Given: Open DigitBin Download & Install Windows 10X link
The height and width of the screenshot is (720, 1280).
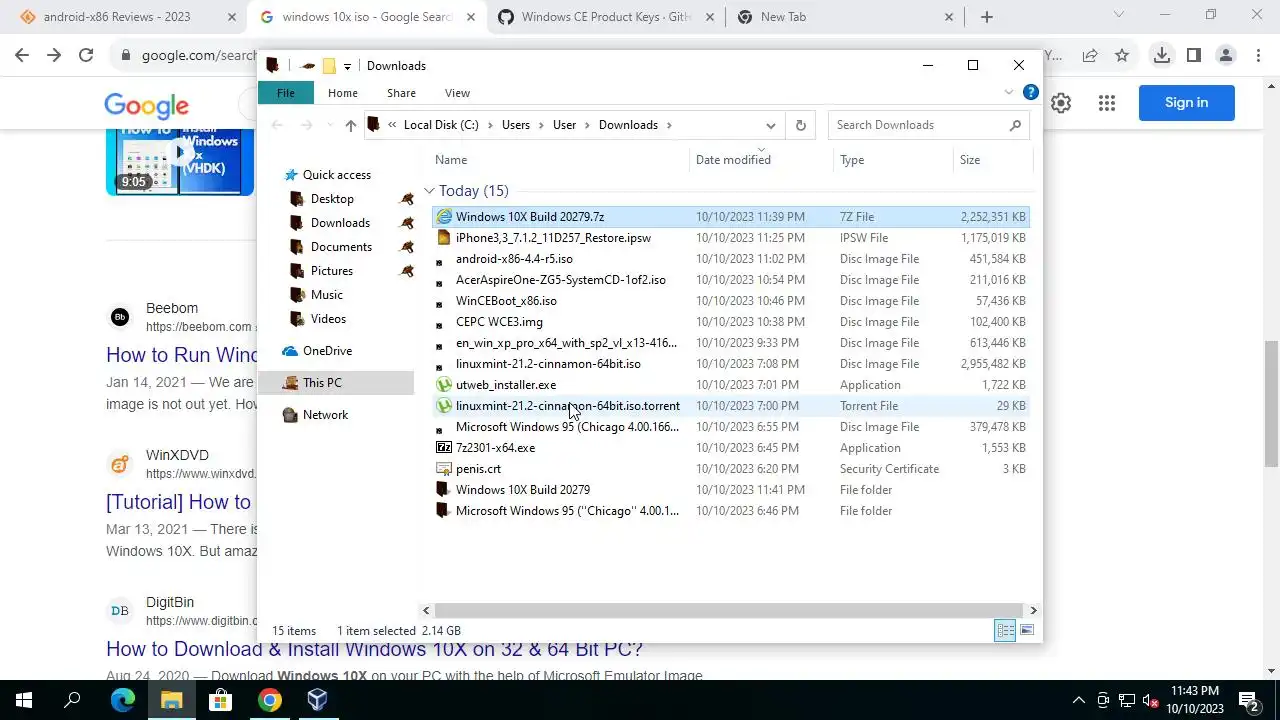Looking at the screenshot, I should tap(374, 649).
